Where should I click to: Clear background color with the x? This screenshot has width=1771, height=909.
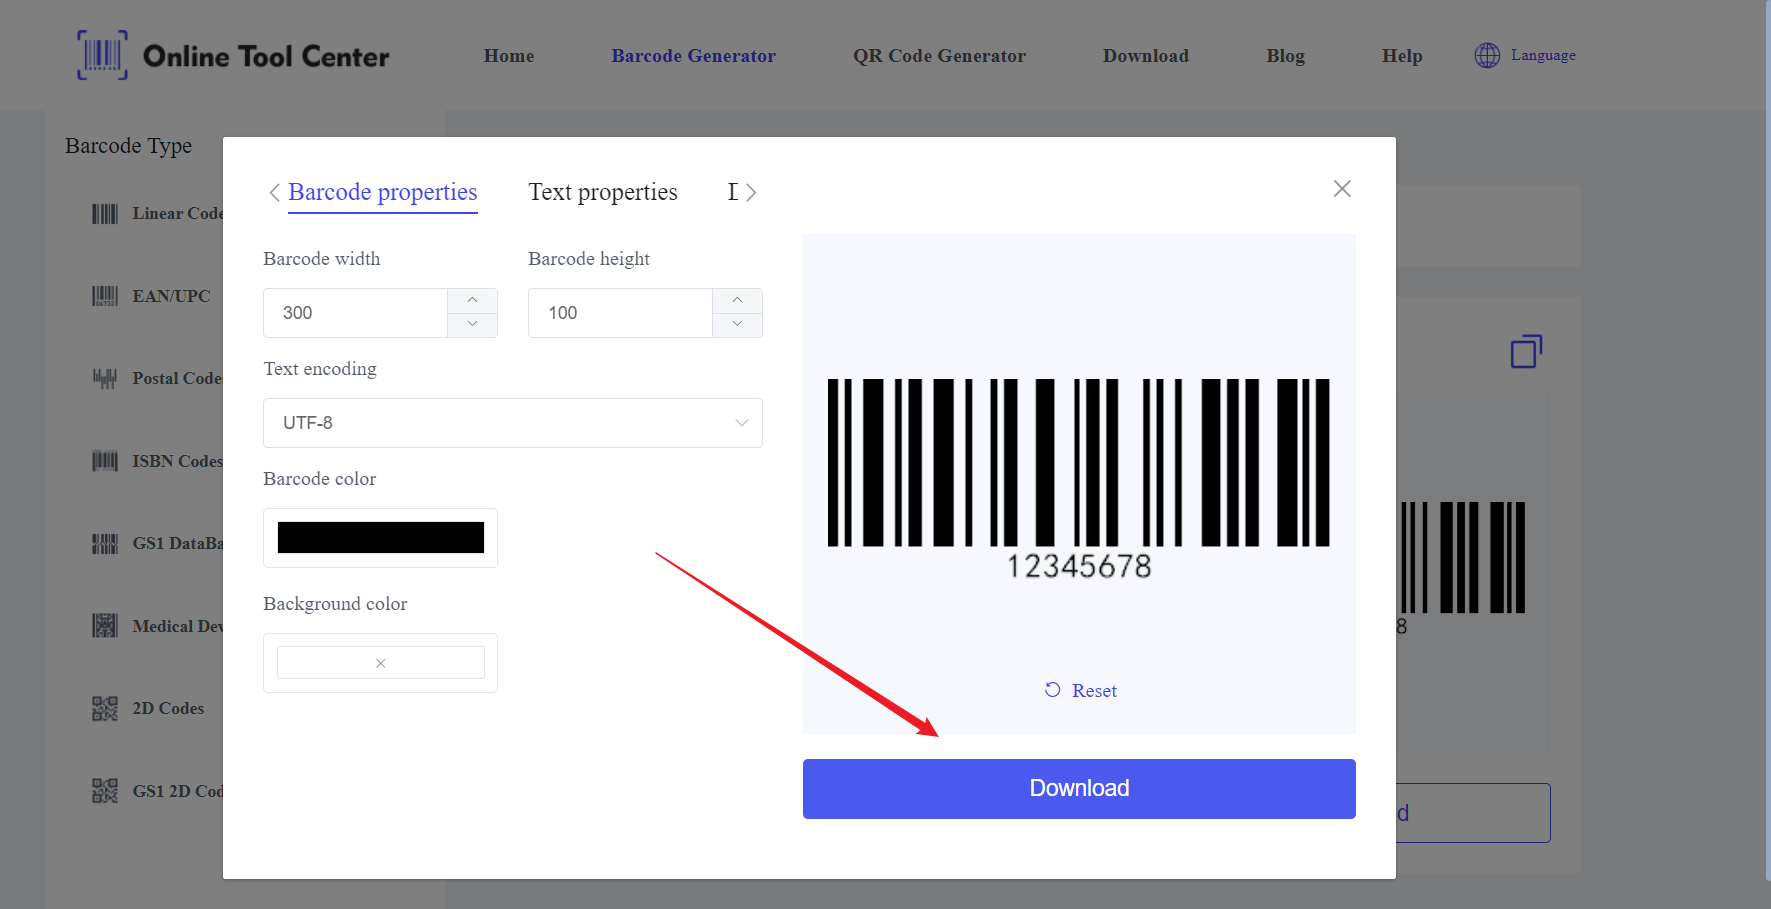[x=381, y=663]
